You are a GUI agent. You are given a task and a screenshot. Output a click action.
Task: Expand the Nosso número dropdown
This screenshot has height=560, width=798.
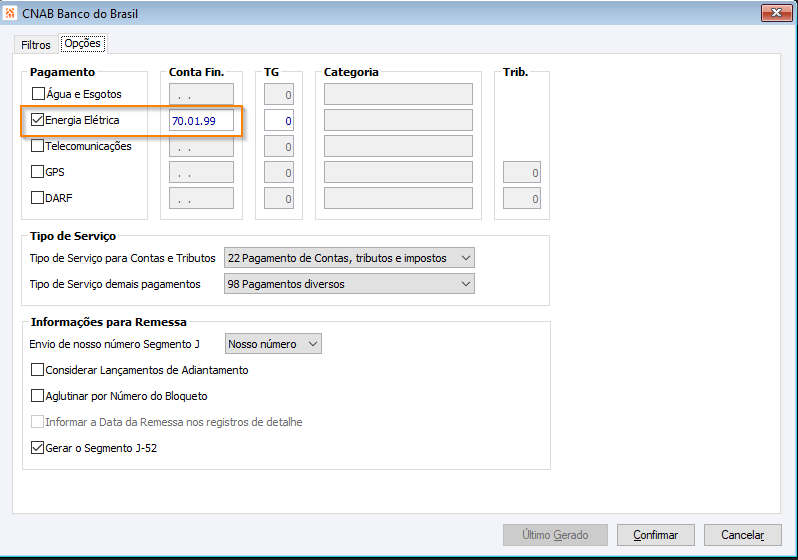click(x=273, y=344)
